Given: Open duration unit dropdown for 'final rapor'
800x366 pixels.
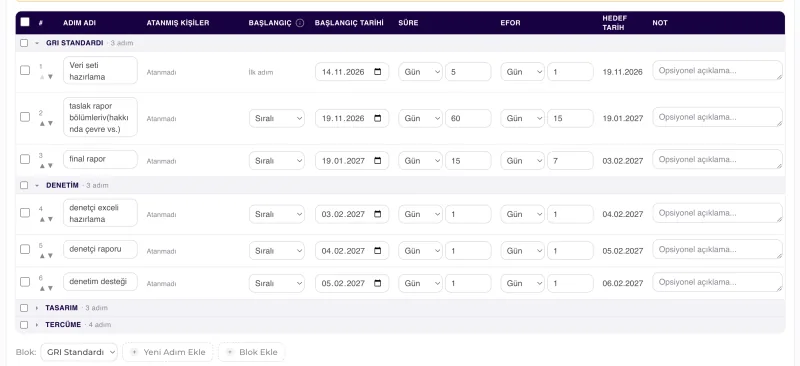Looking at the screenshot, I should 420,161.
